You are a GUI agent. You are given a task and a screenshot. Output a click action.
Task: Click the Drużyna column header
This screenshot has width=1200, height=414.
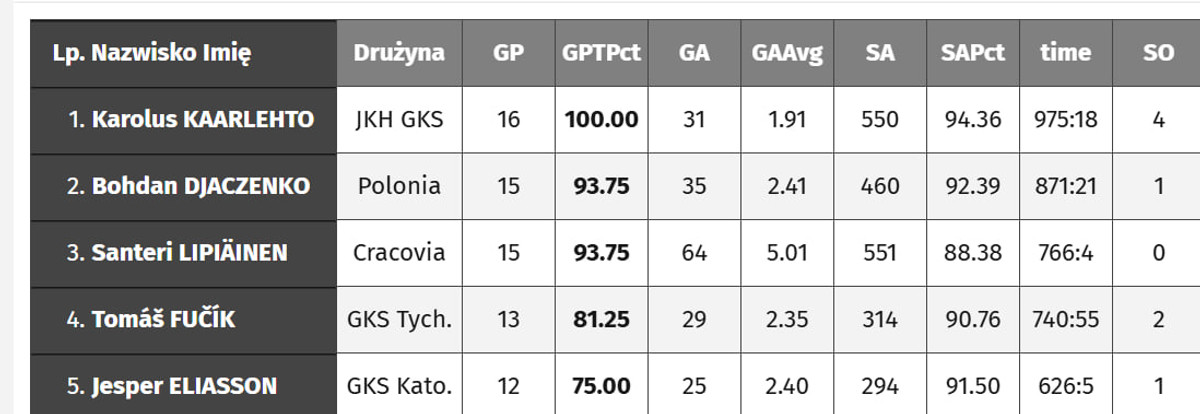[x=399, y=53]
